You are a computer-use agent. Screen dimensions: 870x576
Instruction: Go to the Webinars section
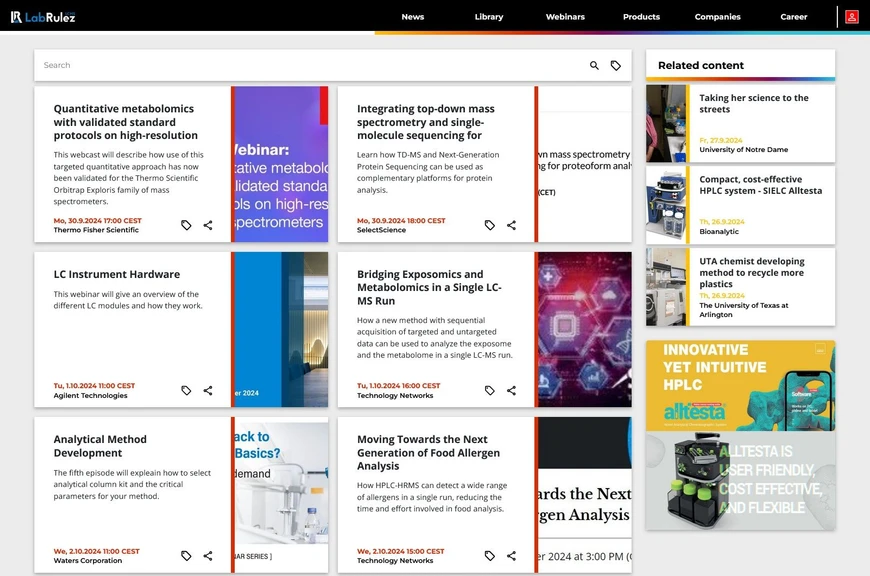coord(565,17)
